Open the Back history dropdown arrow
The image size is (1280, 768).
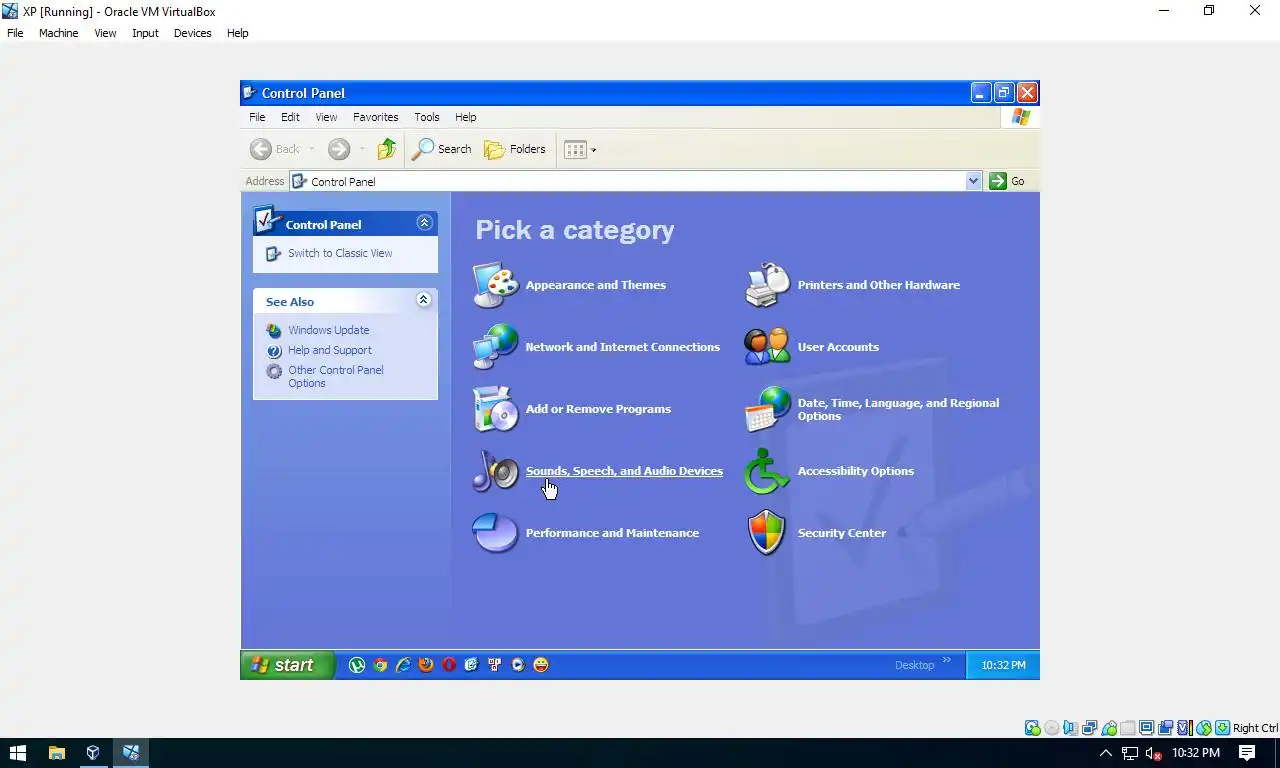[x=311, y=150]
